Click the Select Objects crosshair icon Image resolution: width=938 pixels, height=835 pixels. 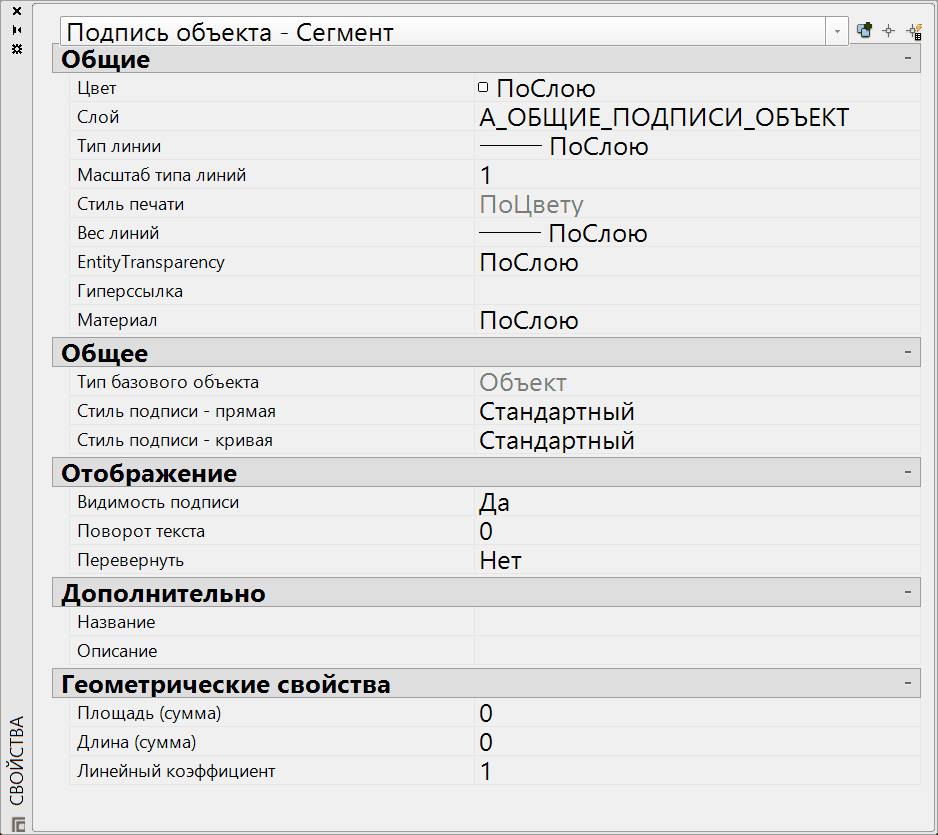pyautogui.click(x=888, y=31)
